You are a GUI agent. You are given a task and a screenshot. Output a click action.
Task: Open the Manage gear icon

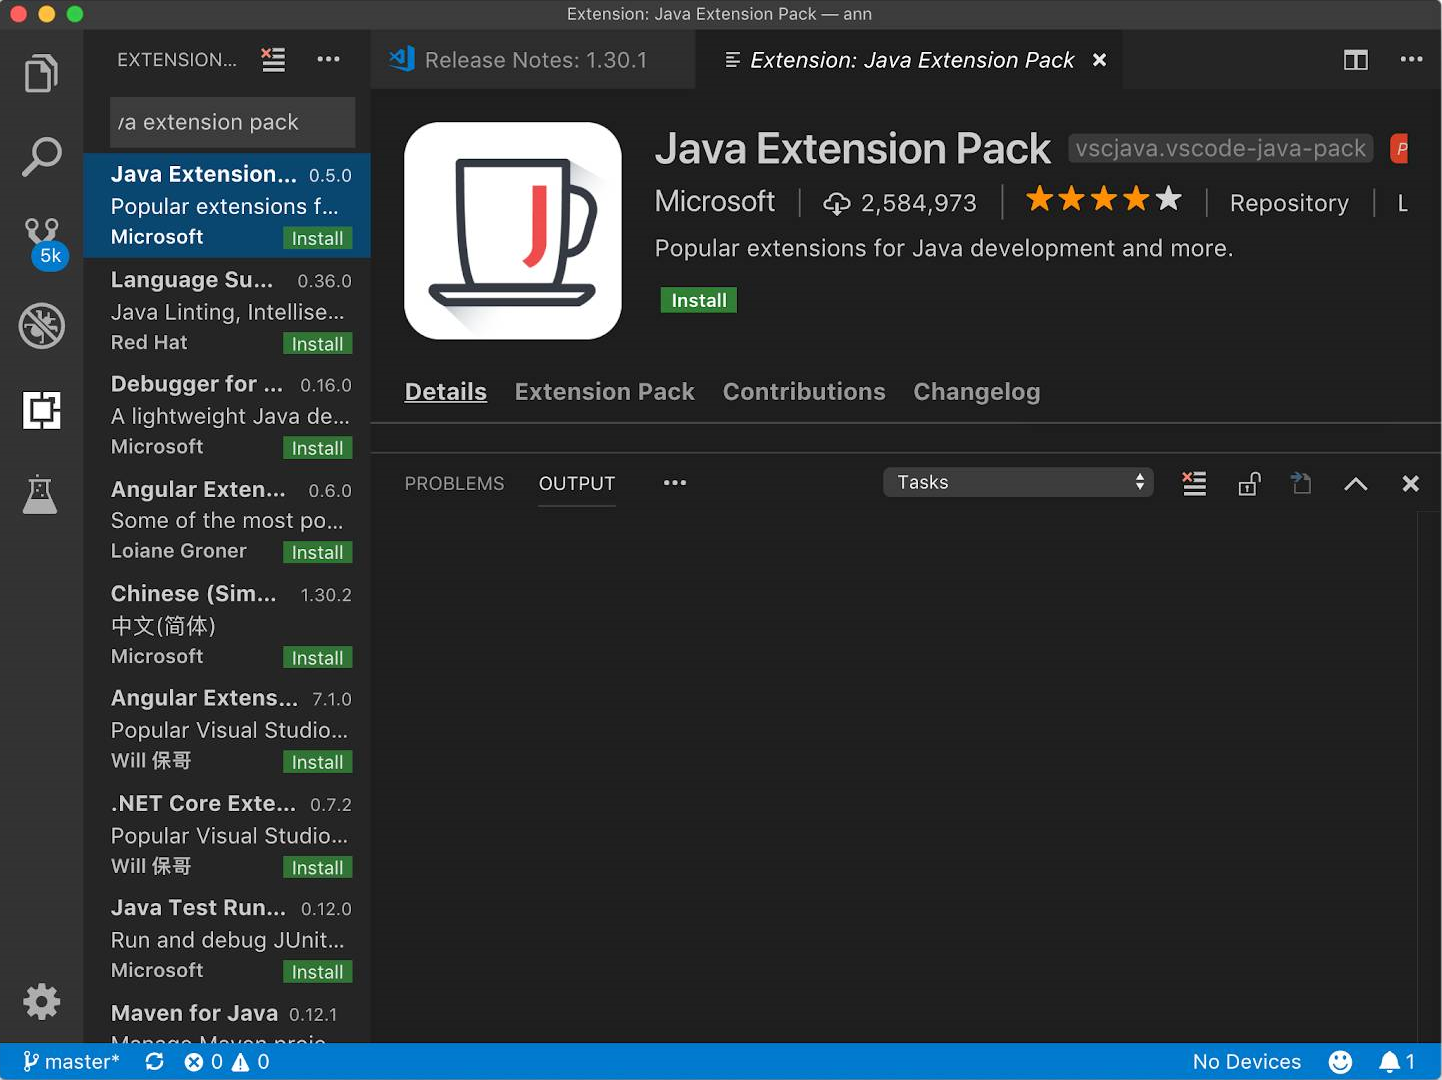pos(41,1001)
